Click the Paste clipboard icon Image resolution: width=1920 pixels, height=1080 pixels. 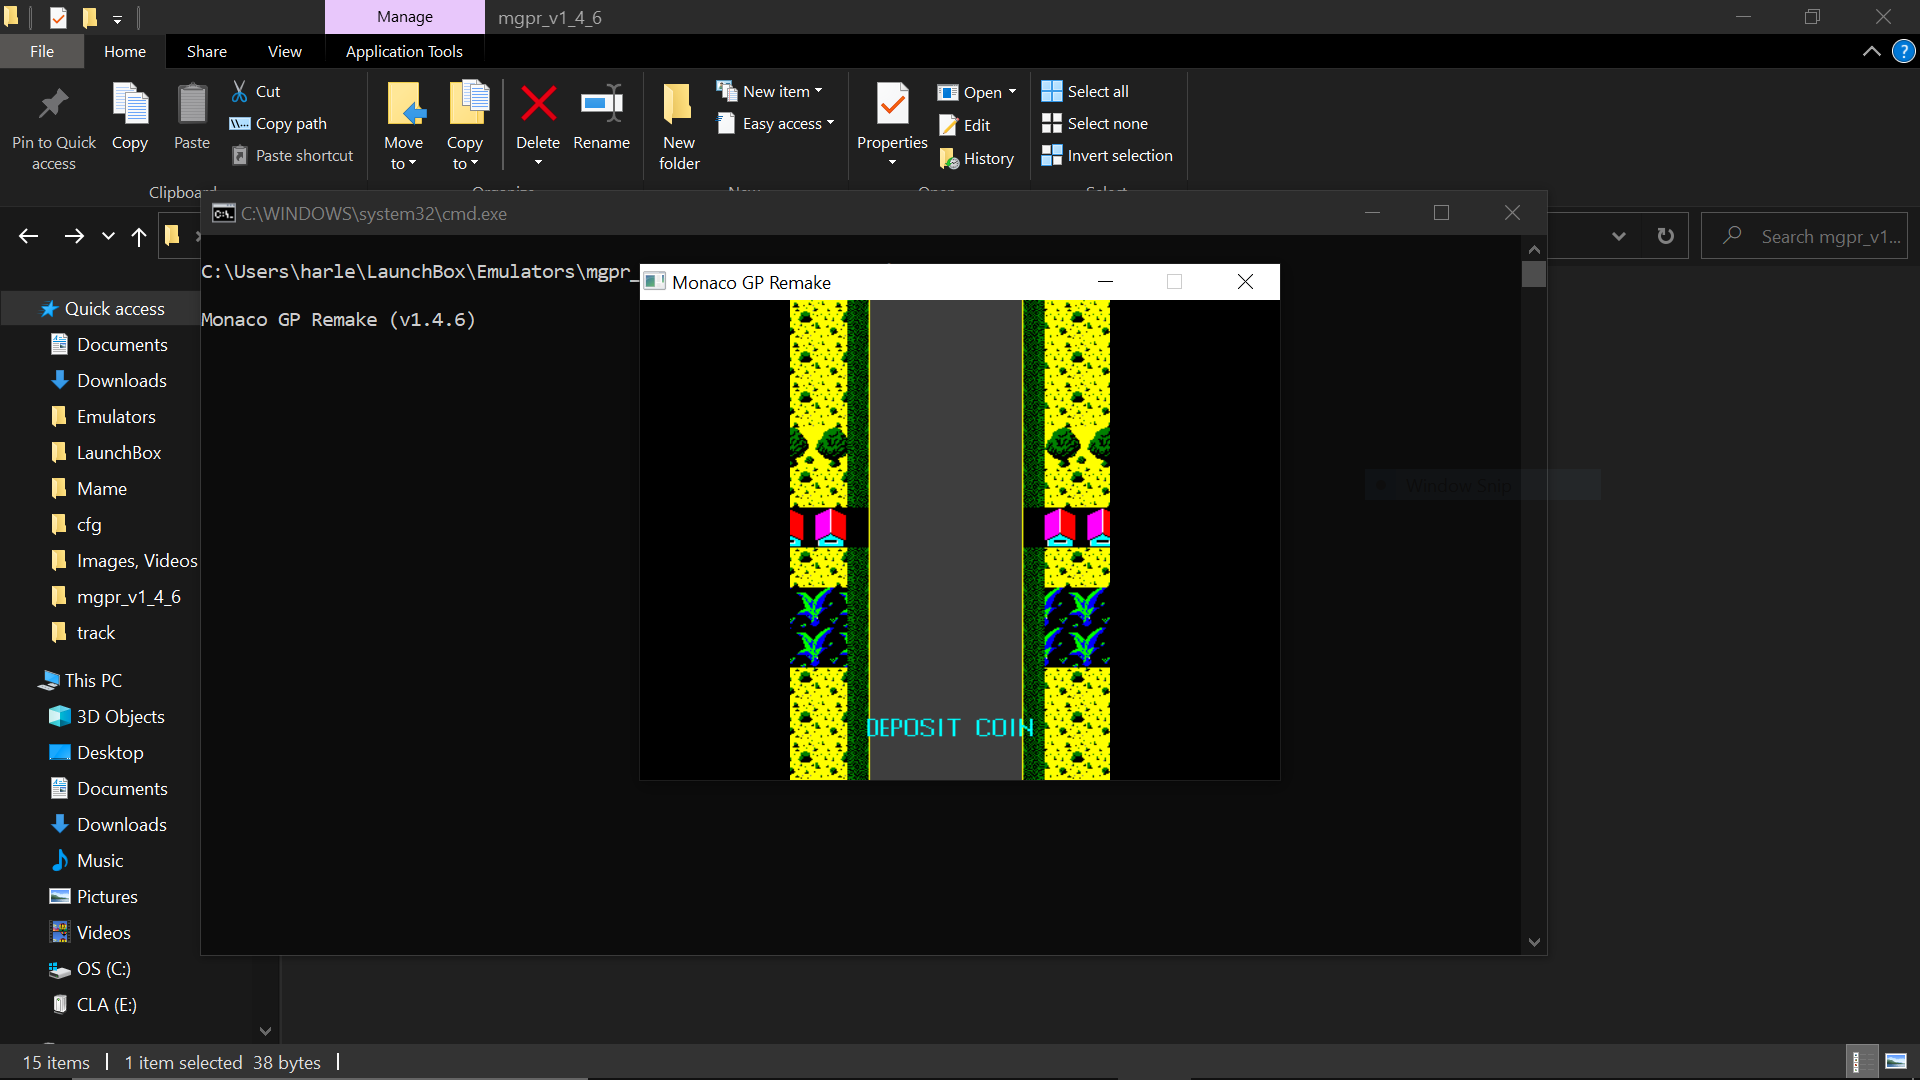pyautogui.click(x=192, y=104)
